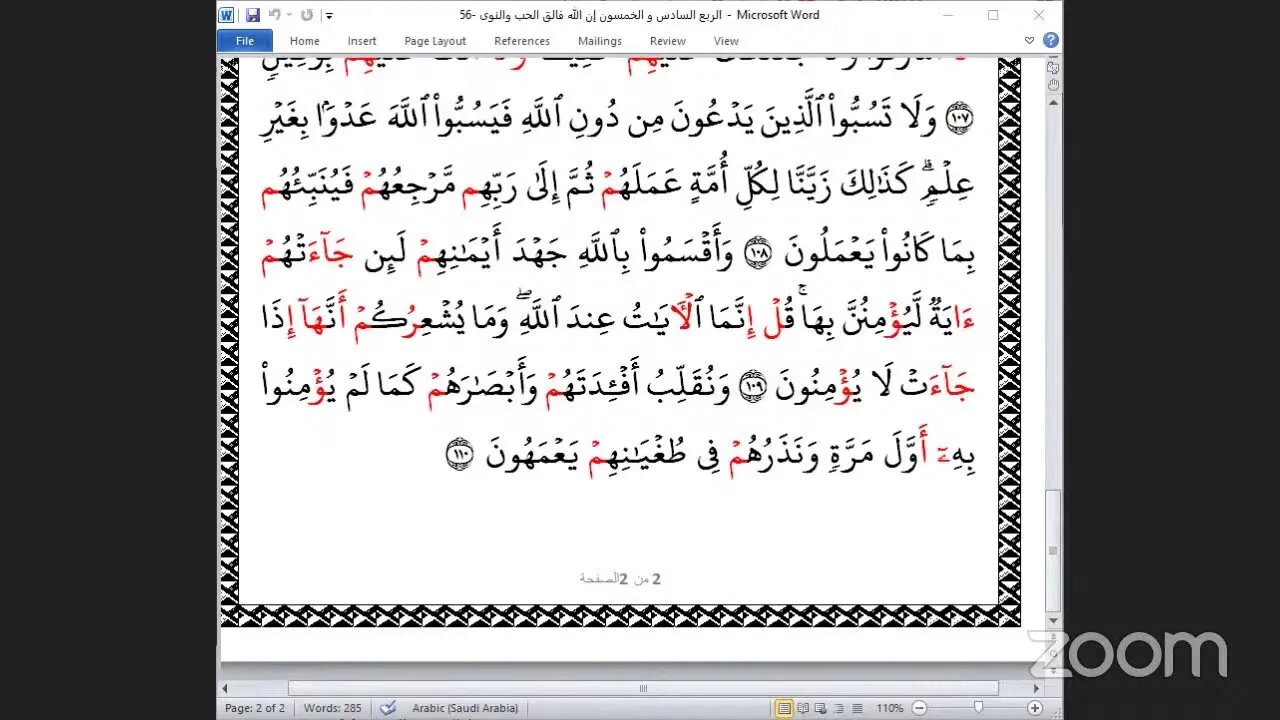Click the 'Page: 2 of 2' status indicator
This screenshot has height=720, width=1280.
(x=255, y=708)
